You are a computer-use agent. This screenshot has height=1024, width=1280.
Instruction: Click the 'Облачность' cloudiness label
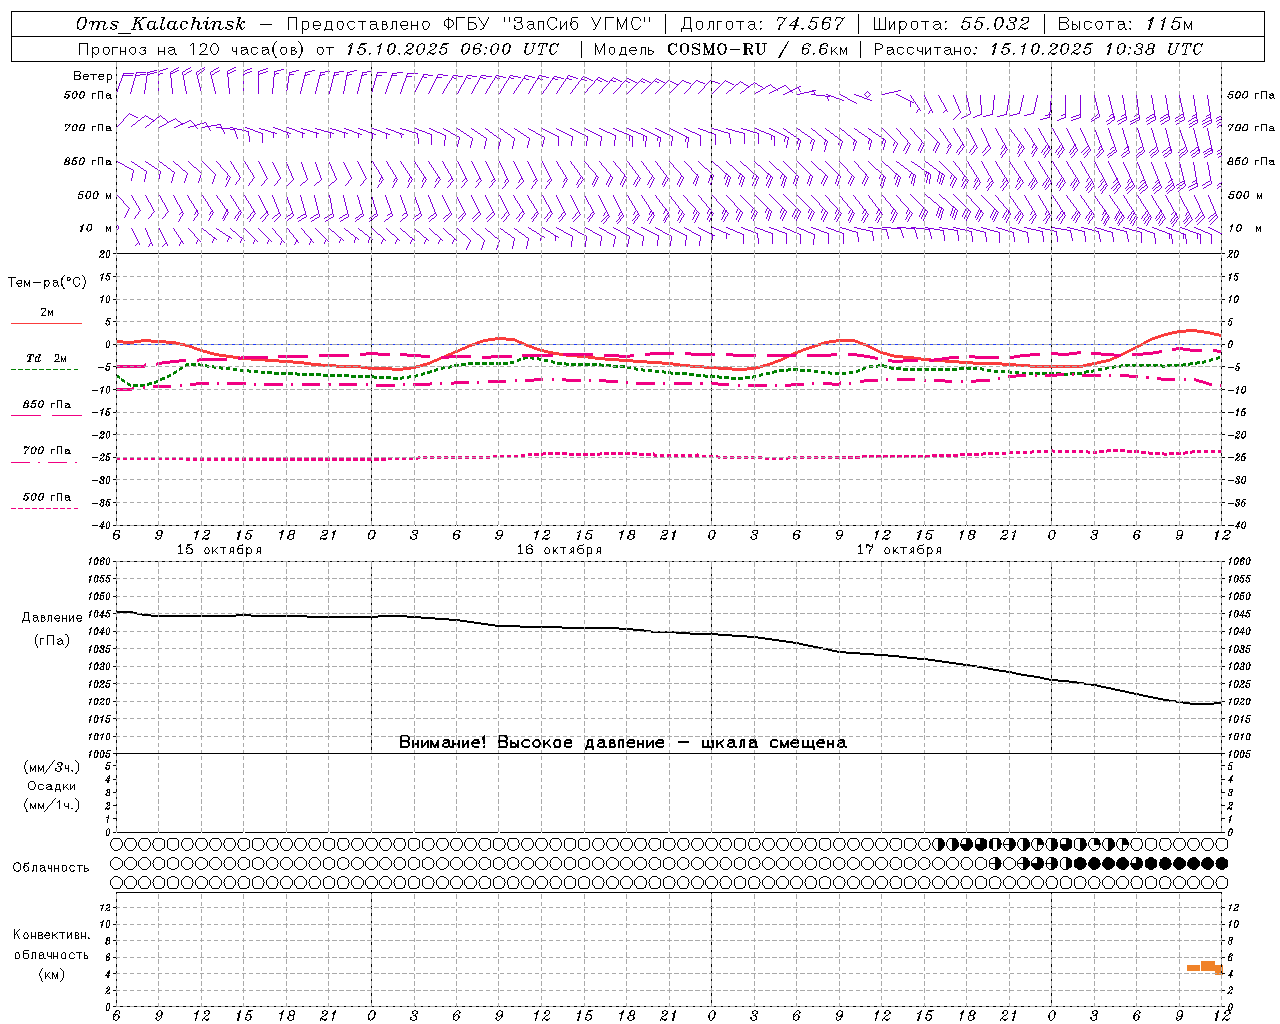(51, 867)
